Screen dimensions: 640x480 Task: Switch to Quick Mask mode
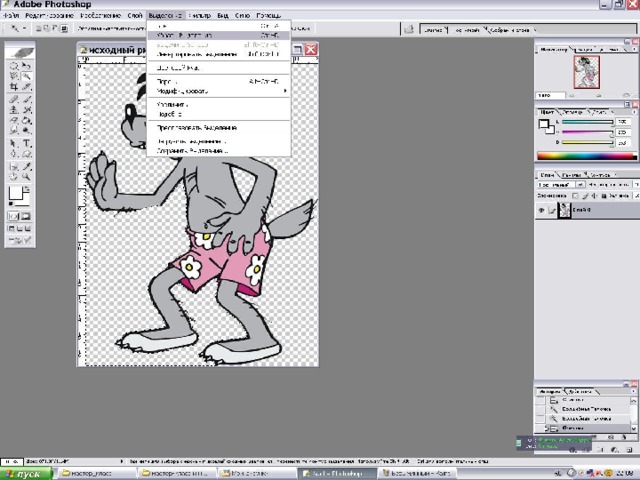(26, 216)
